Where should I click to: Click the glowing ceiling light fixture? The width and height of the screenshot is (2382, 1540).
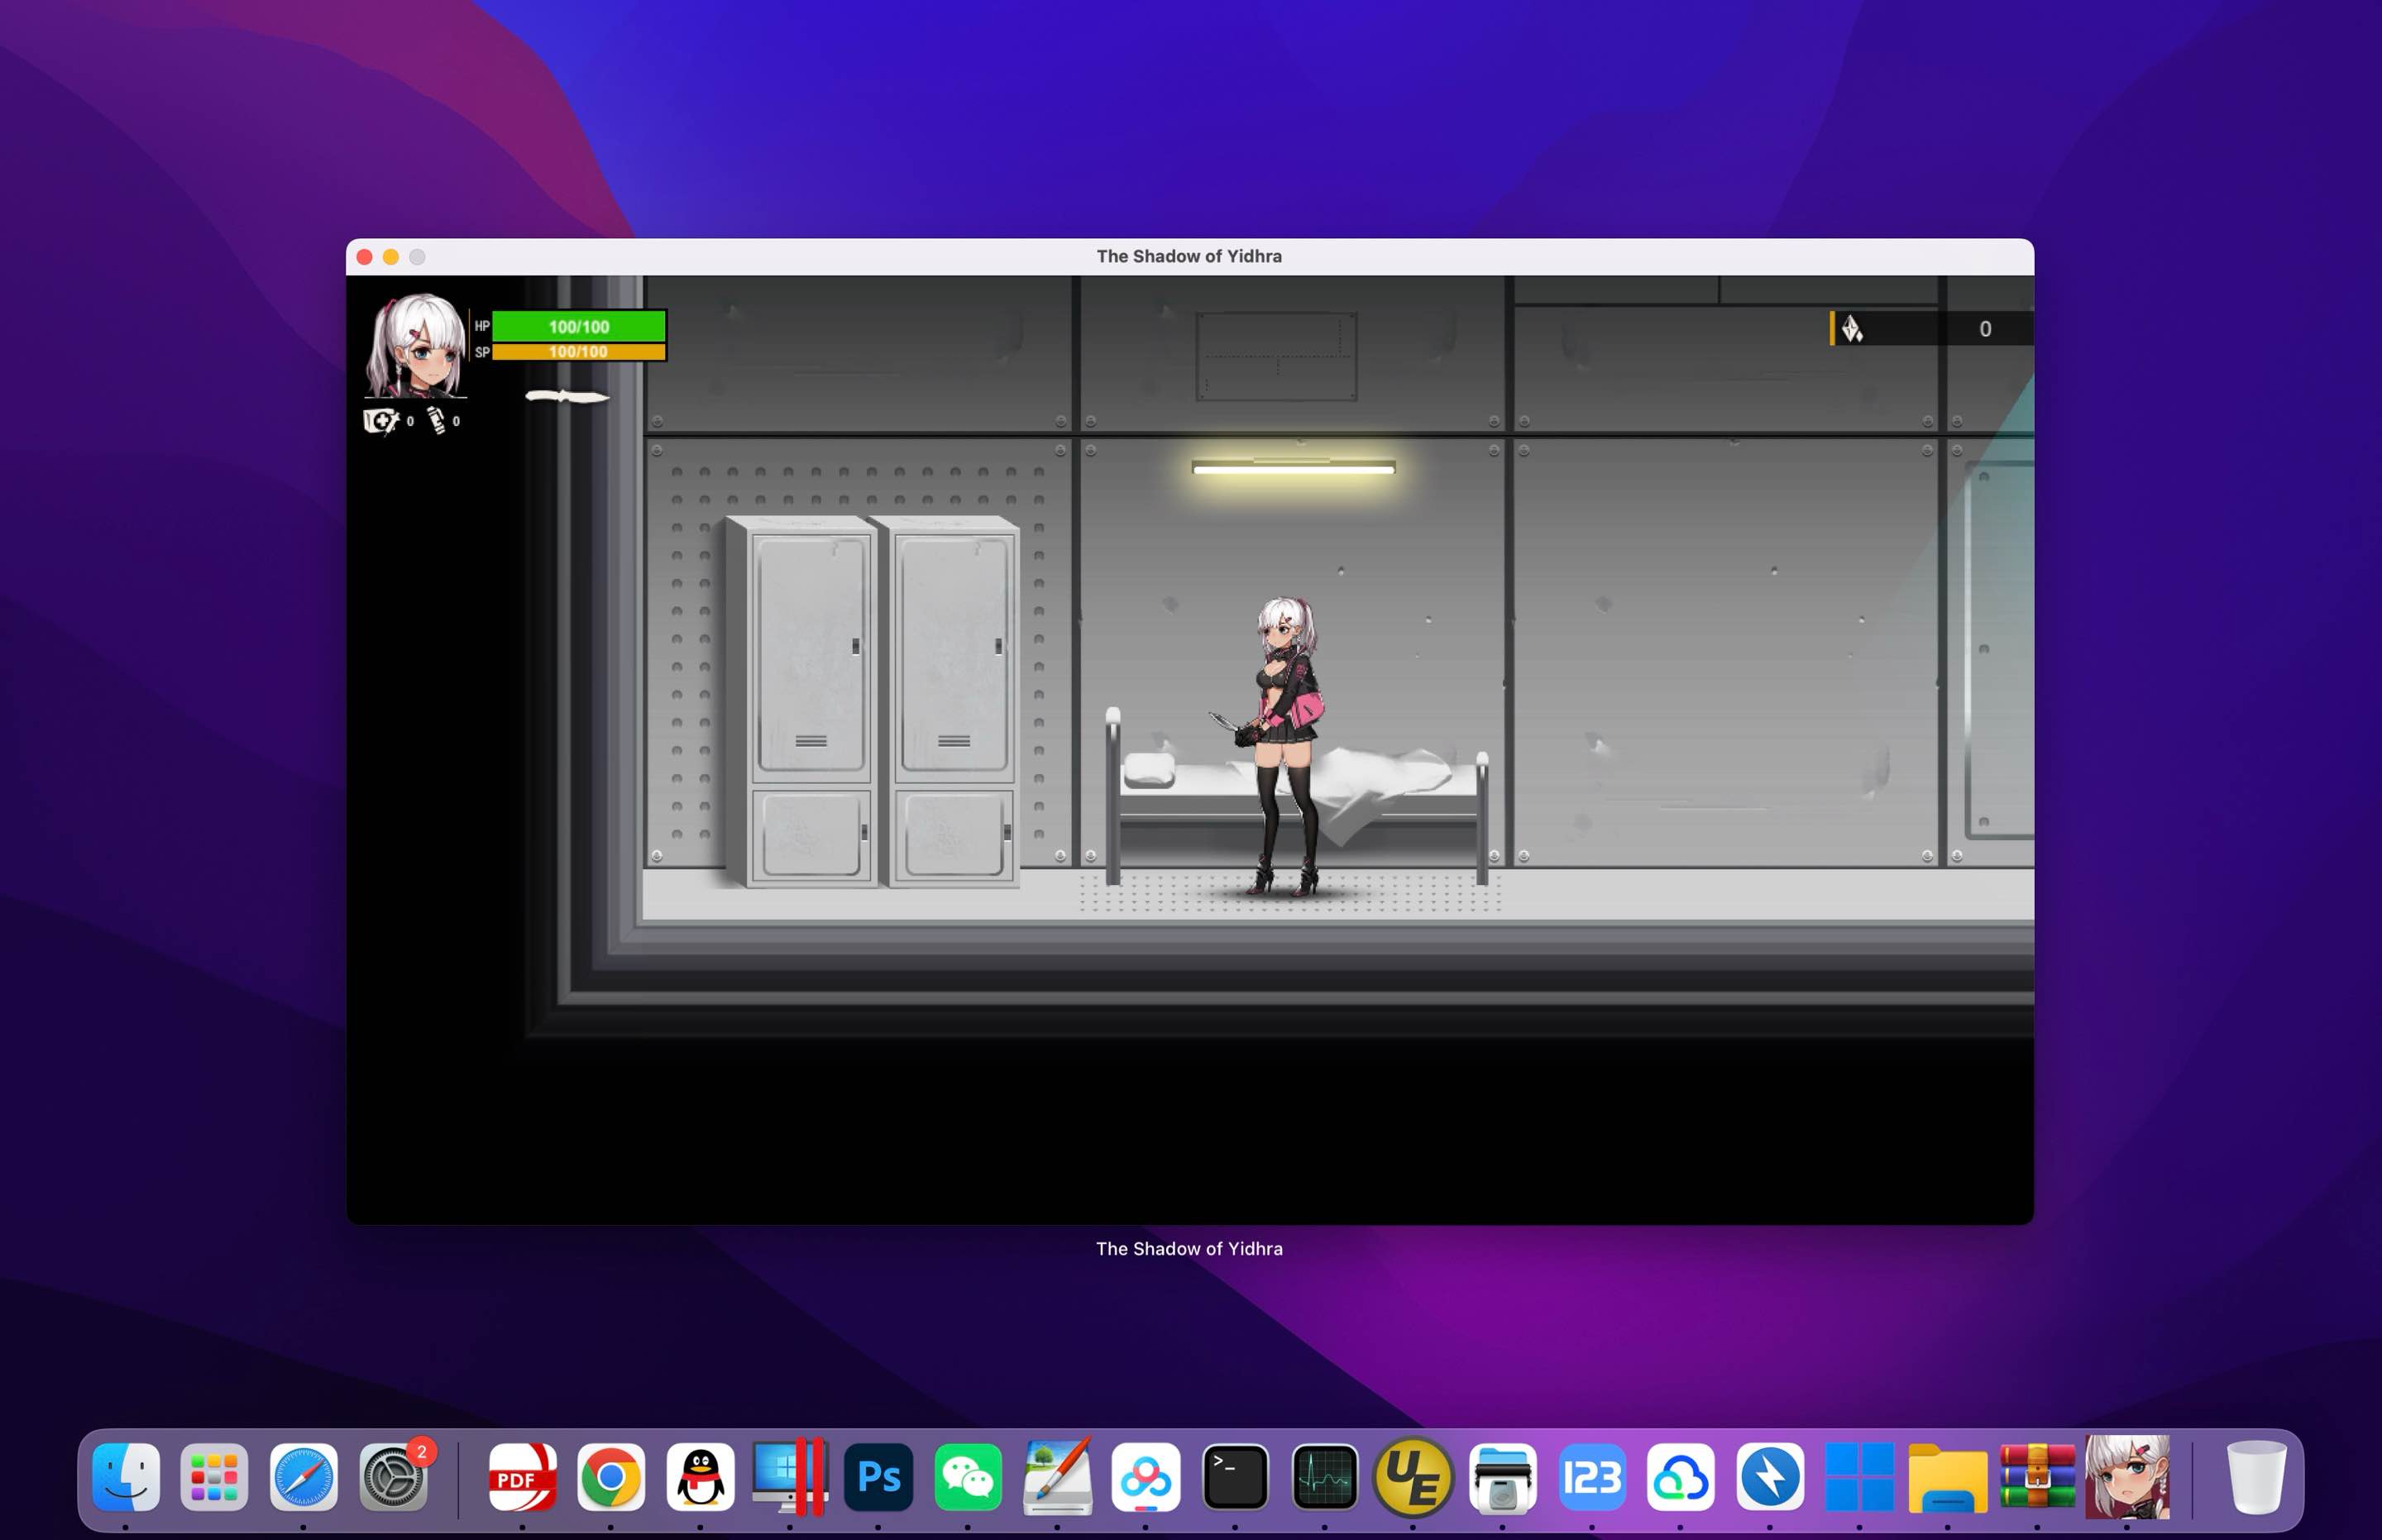pos(1294,467)
